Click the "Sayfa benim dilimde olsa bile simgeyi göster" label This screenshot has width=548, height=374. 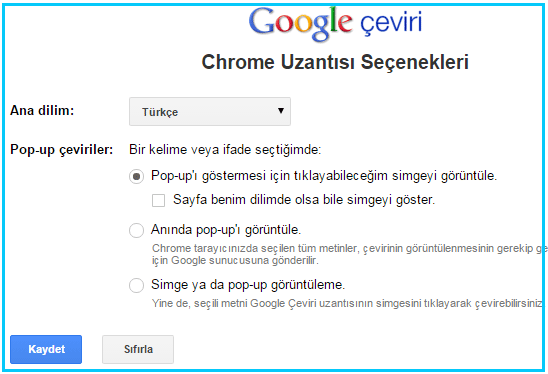pyautogui.click(x=304, y=200)
